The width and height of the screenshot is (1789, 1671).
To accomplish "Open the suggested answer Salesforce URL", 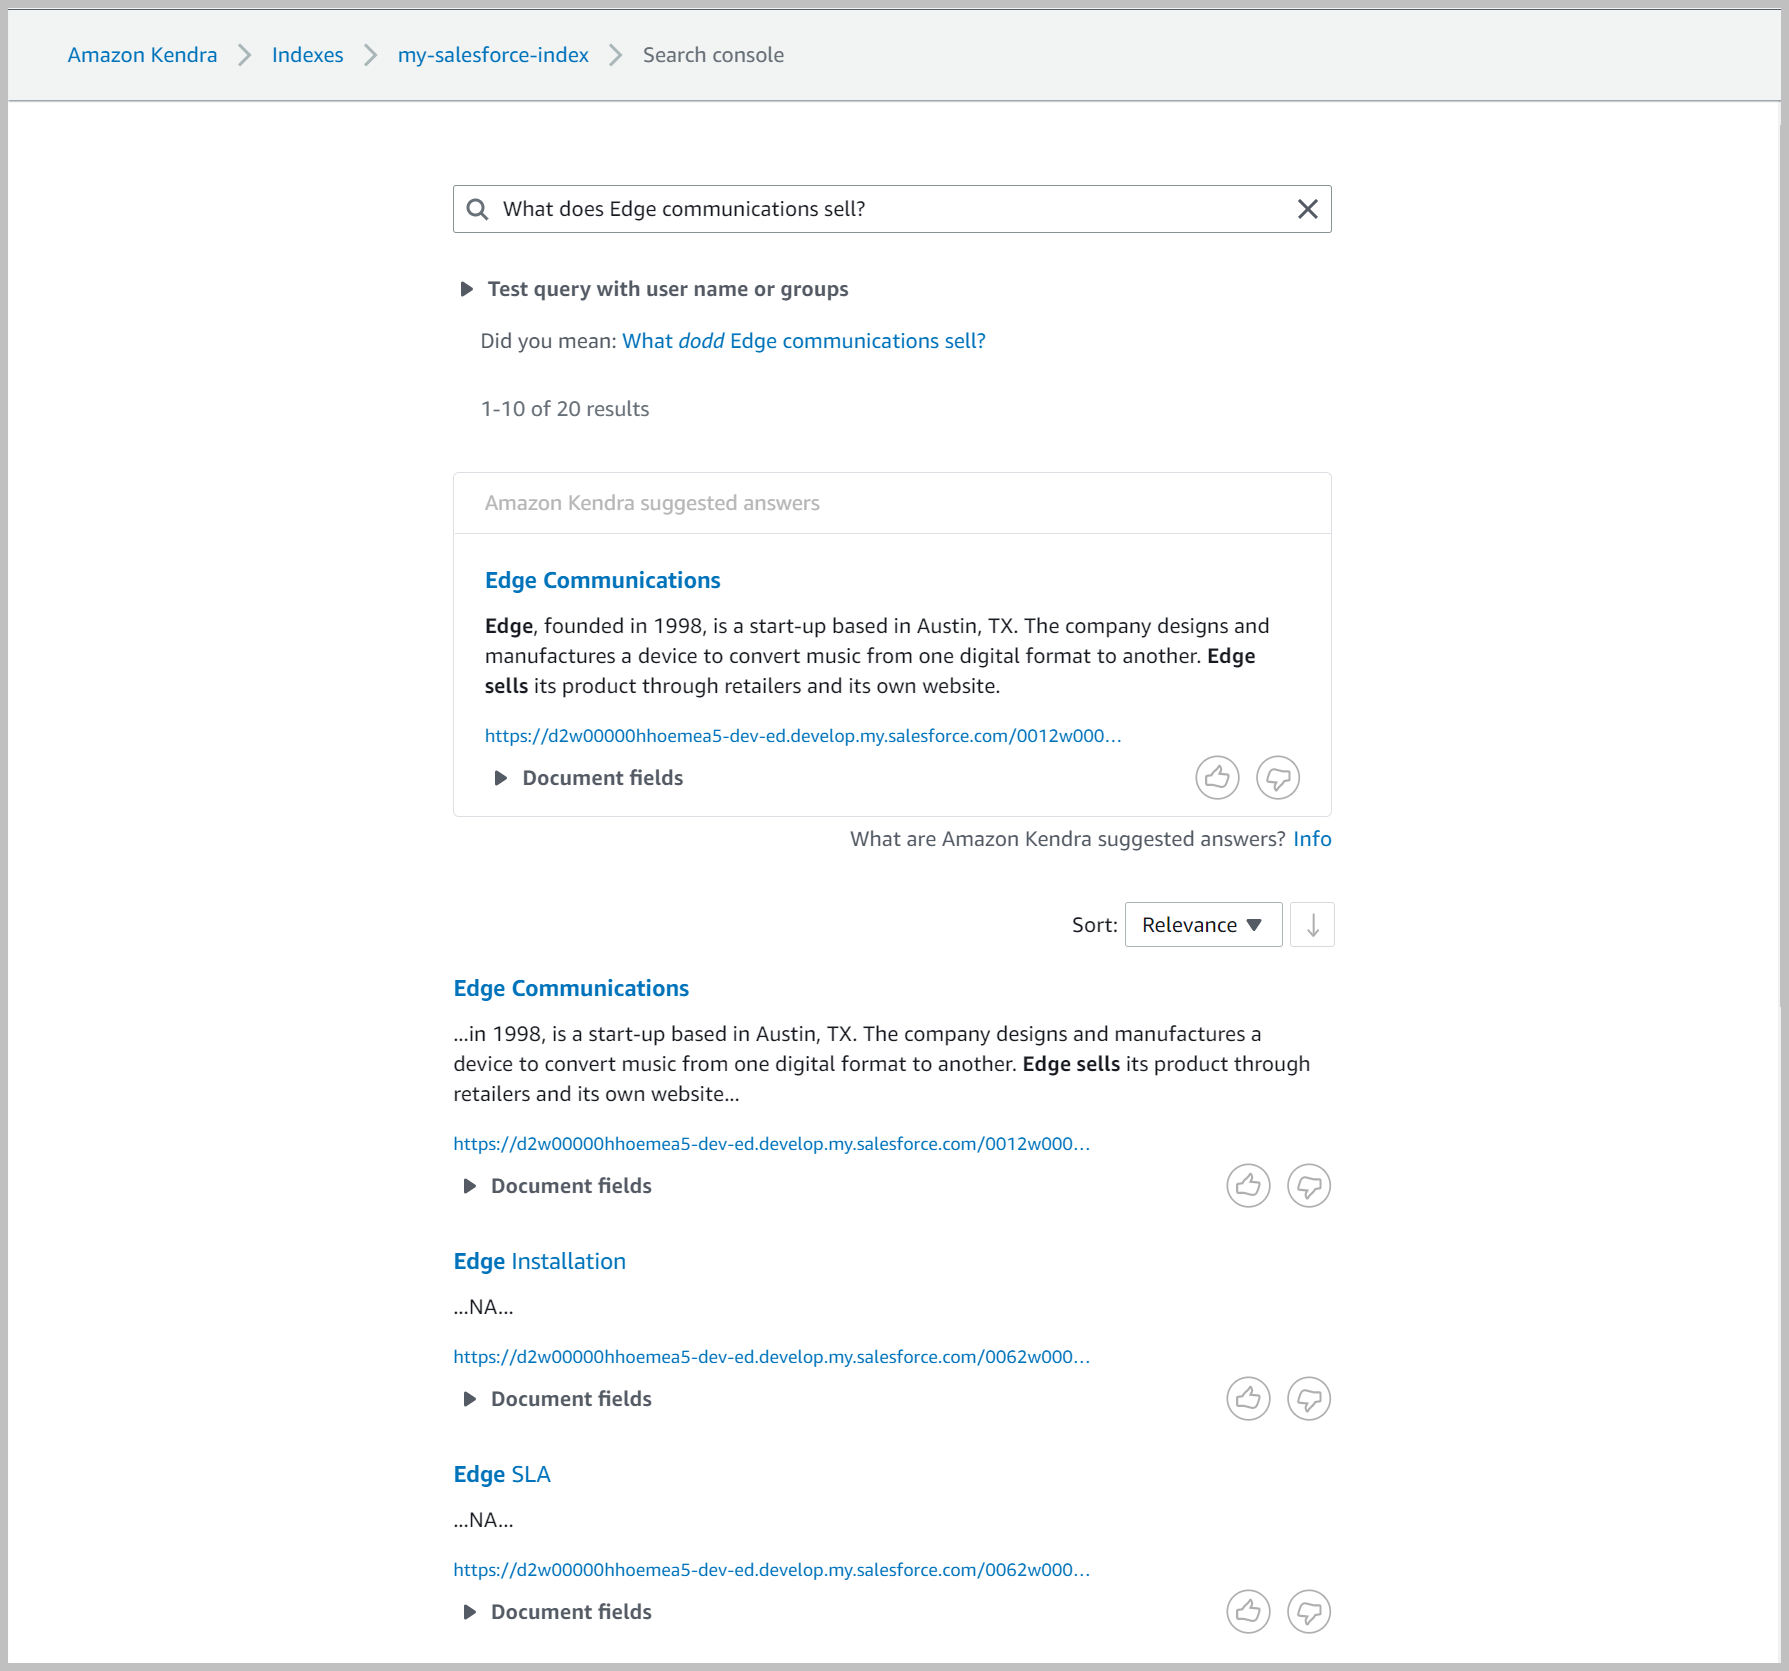I will point(803,736).
